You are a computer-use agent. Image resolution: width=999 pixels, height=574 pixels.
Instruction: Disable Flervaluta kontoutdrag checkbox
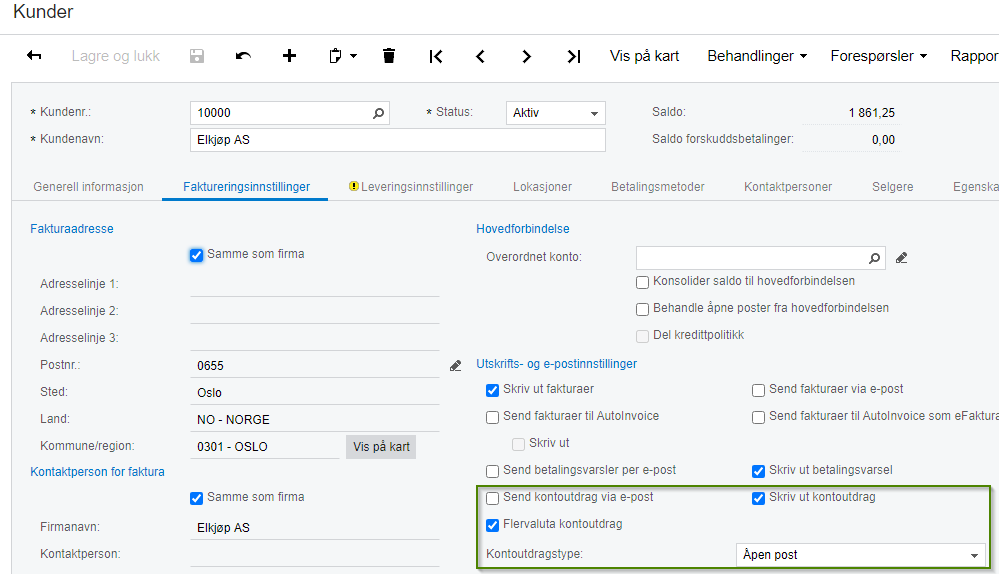tap(492, 524)
